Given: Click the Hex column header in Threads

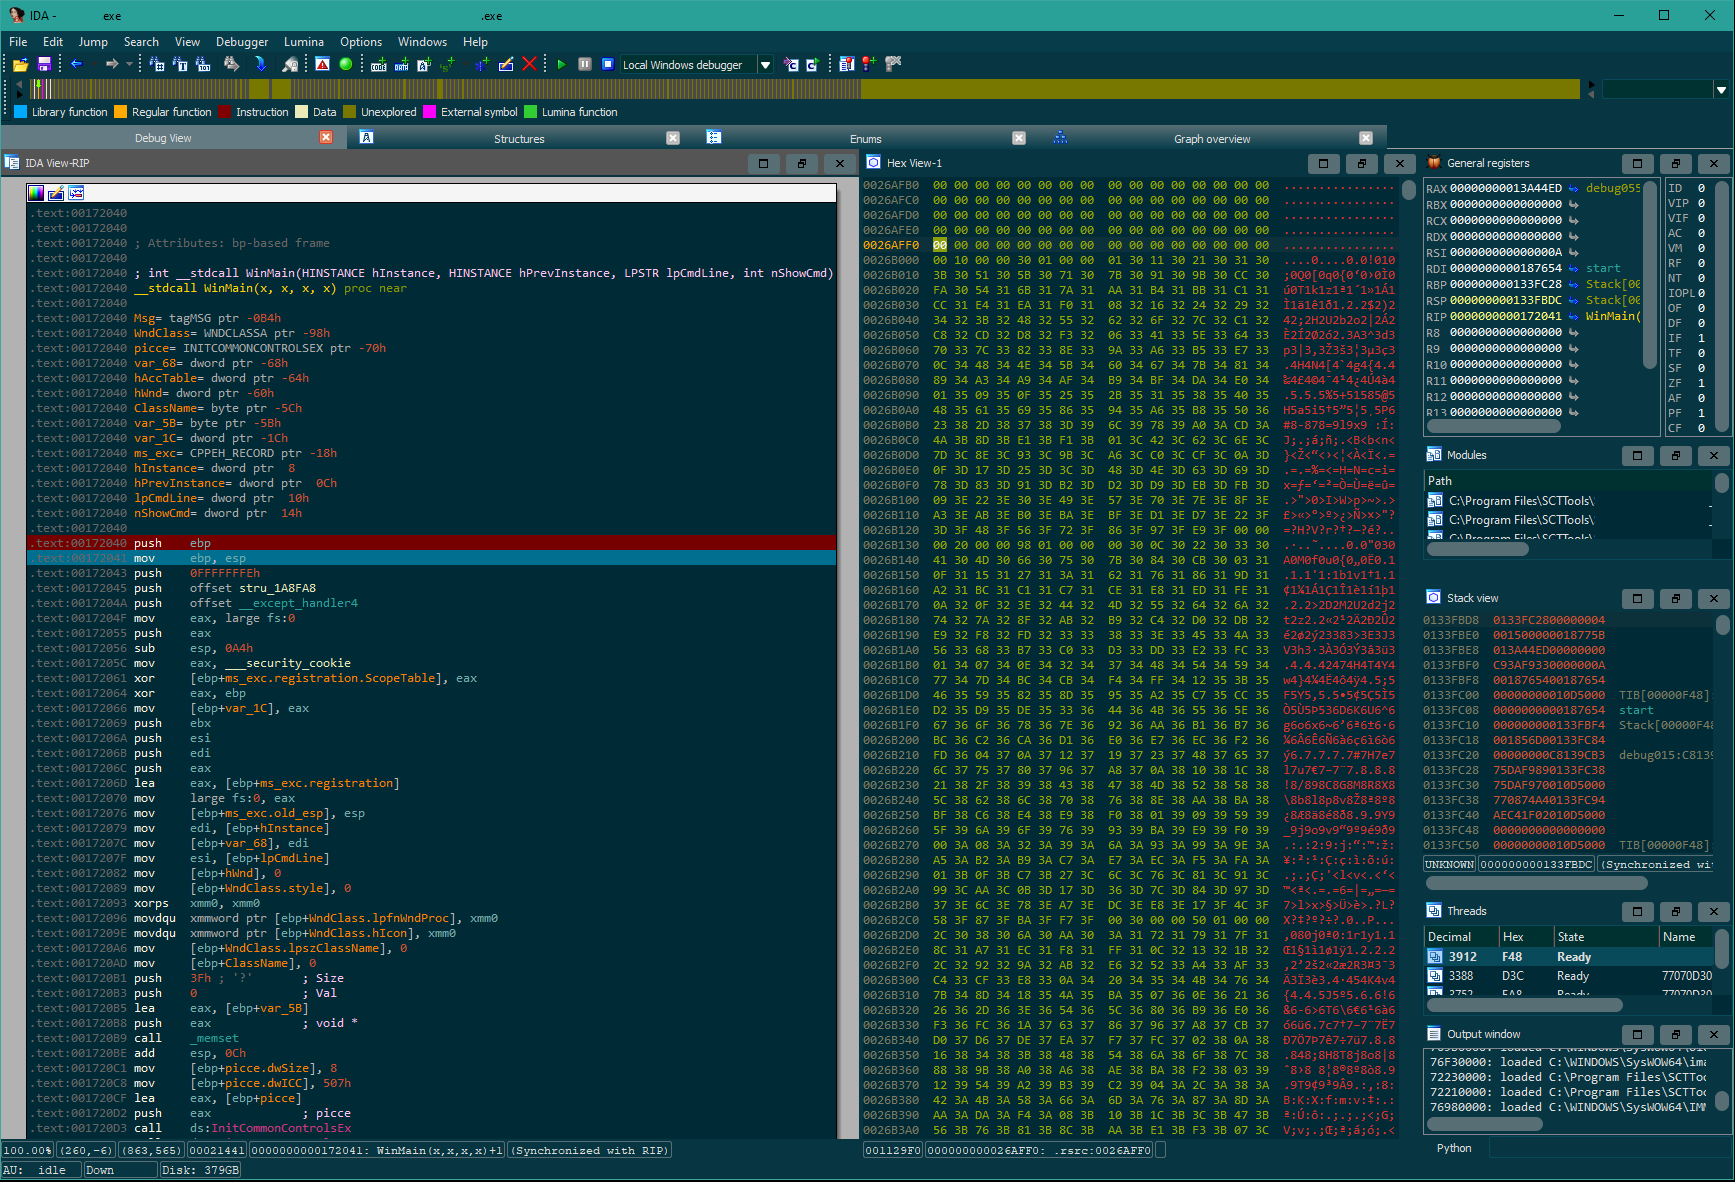Looking at the screenshot, I should 1526,937.
